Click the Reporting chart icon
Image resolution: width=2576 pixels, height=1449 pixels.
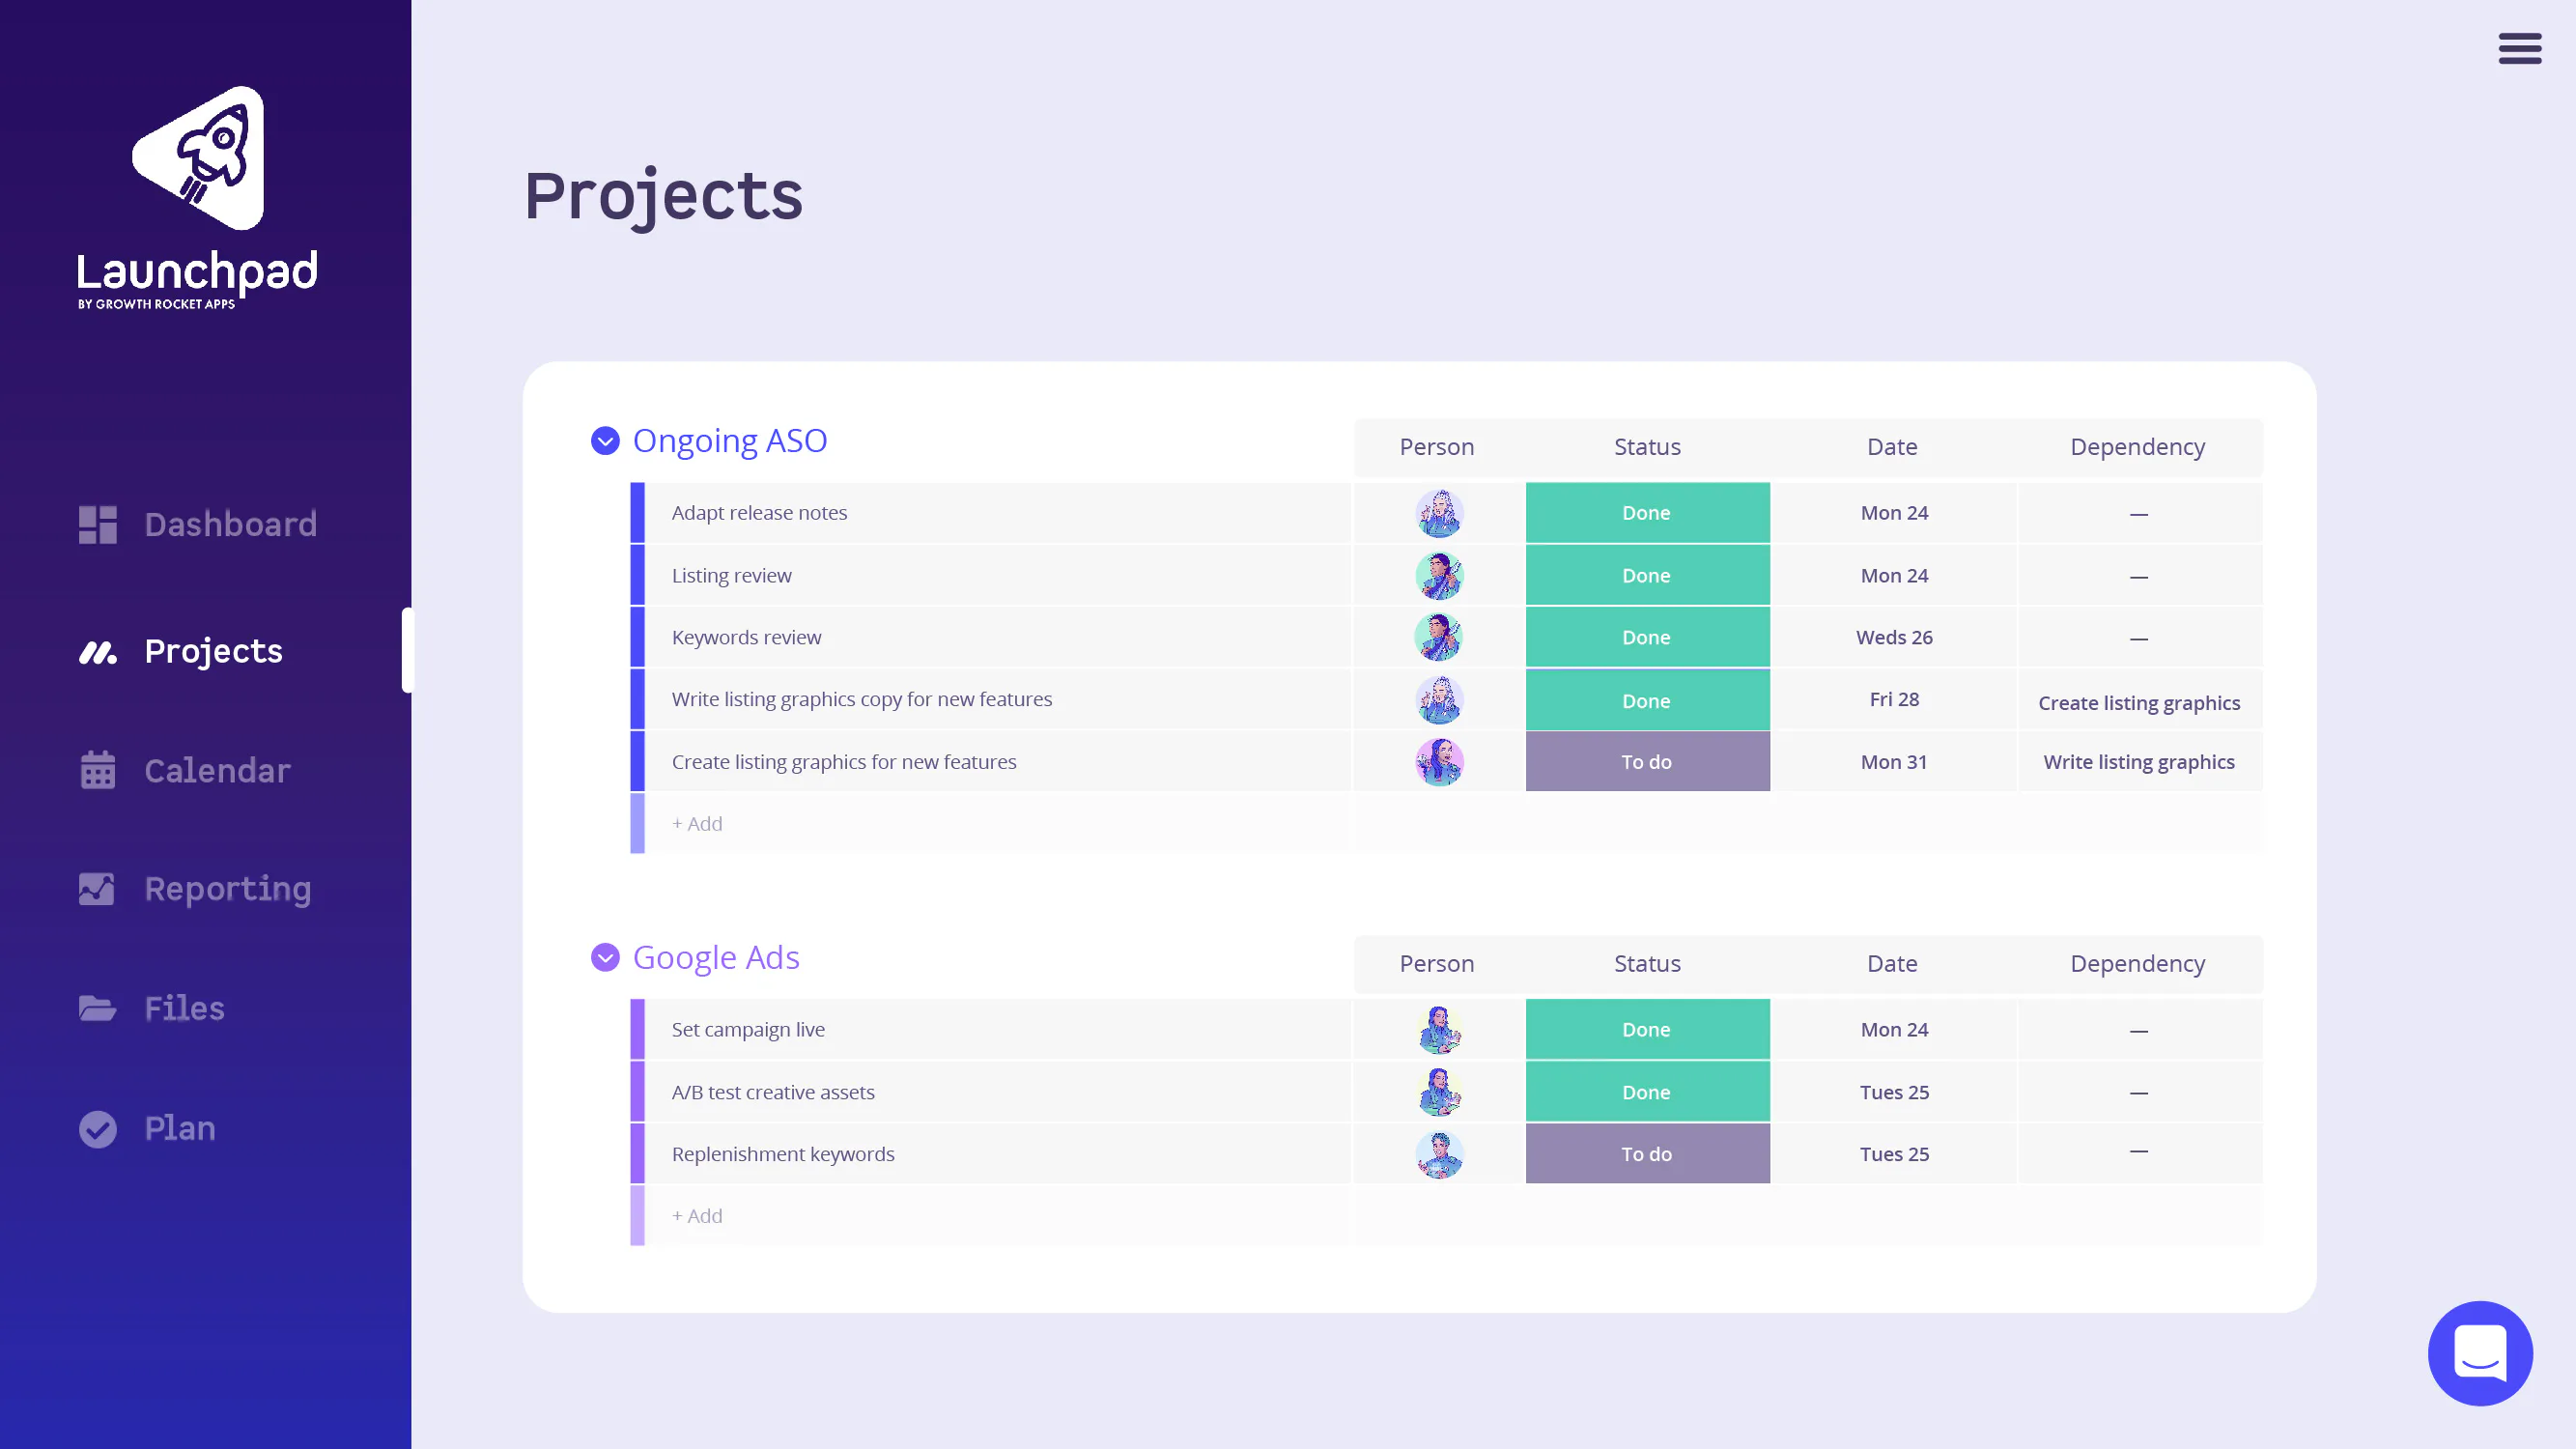point(97,889)
